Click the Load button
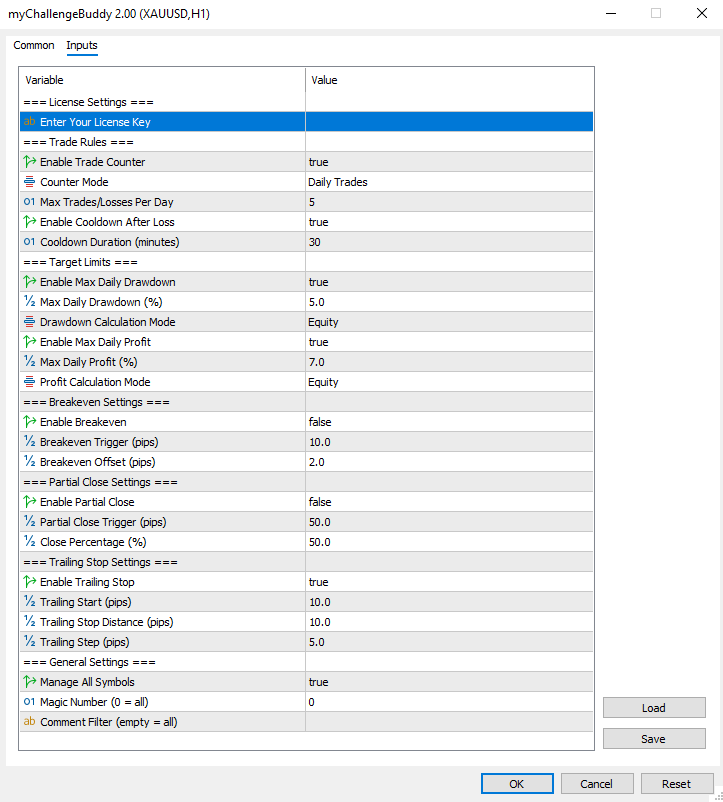This screenshot has width=723, height=802. 653,708
